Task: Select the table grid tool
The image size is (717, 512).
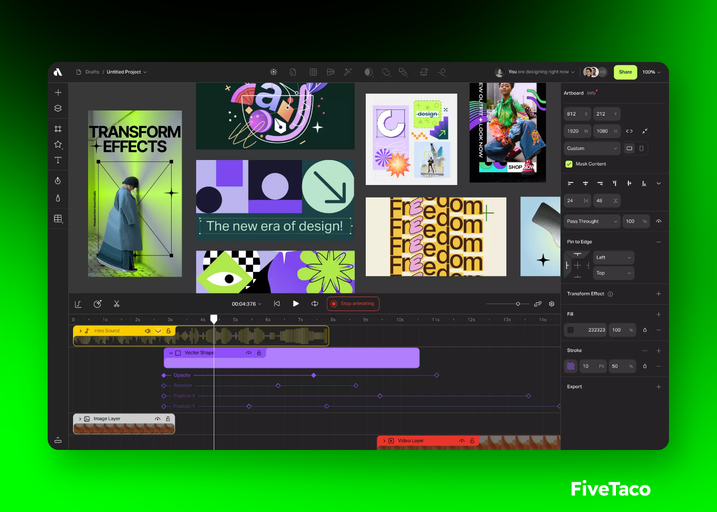Action: [58, 219]
